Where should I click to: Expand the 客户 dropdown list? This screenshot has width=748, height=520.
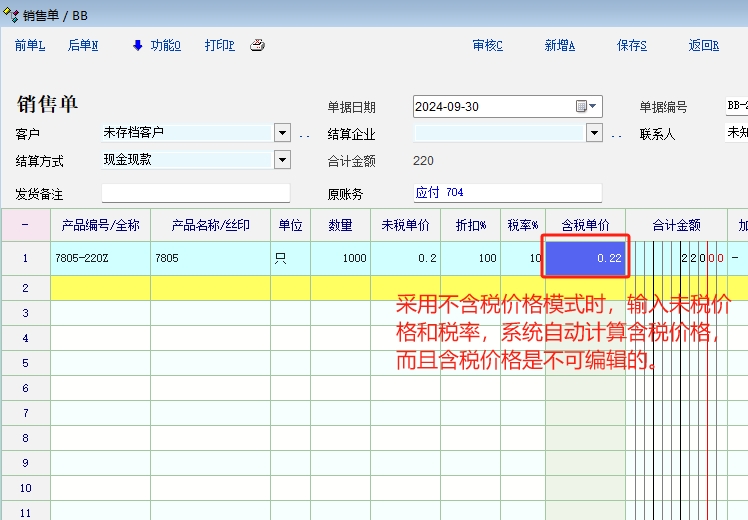pyautogui.click(x=282, y=133)
